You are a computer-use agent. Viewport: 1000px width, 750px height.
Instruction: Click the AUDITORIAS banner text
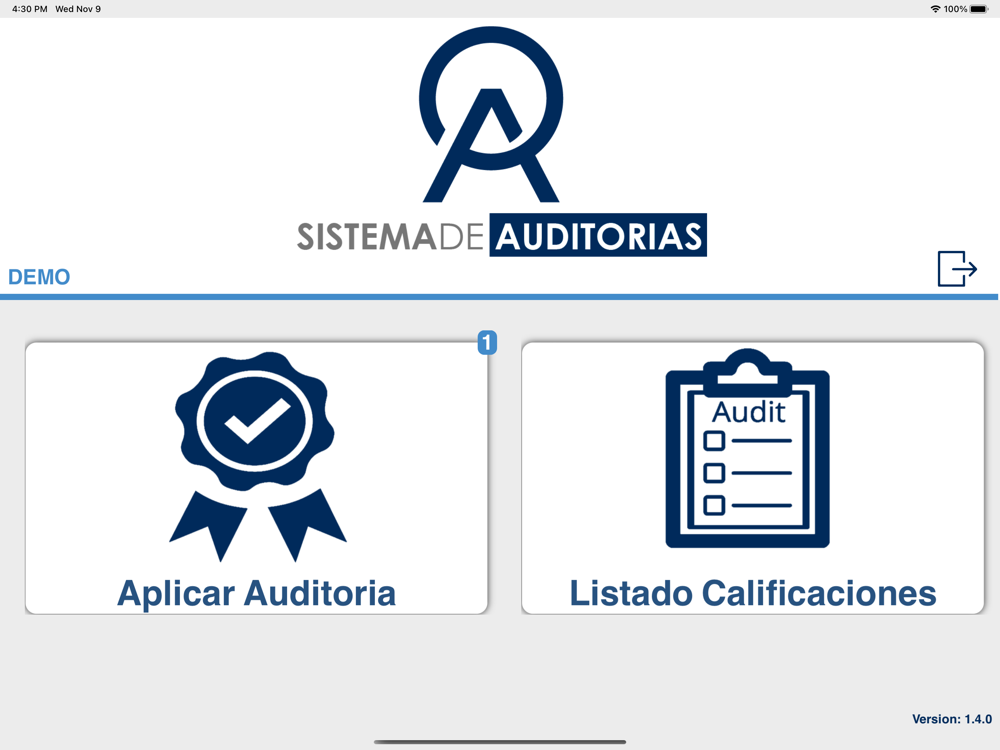click(x=598, y=235)
